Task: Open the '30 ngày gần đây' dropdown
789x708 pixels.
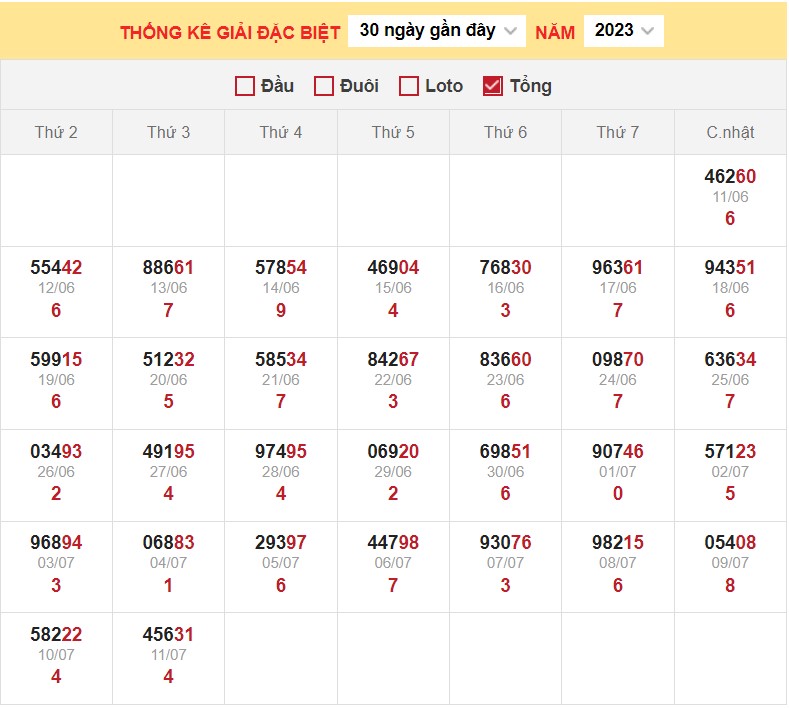Action: point(437,31)
